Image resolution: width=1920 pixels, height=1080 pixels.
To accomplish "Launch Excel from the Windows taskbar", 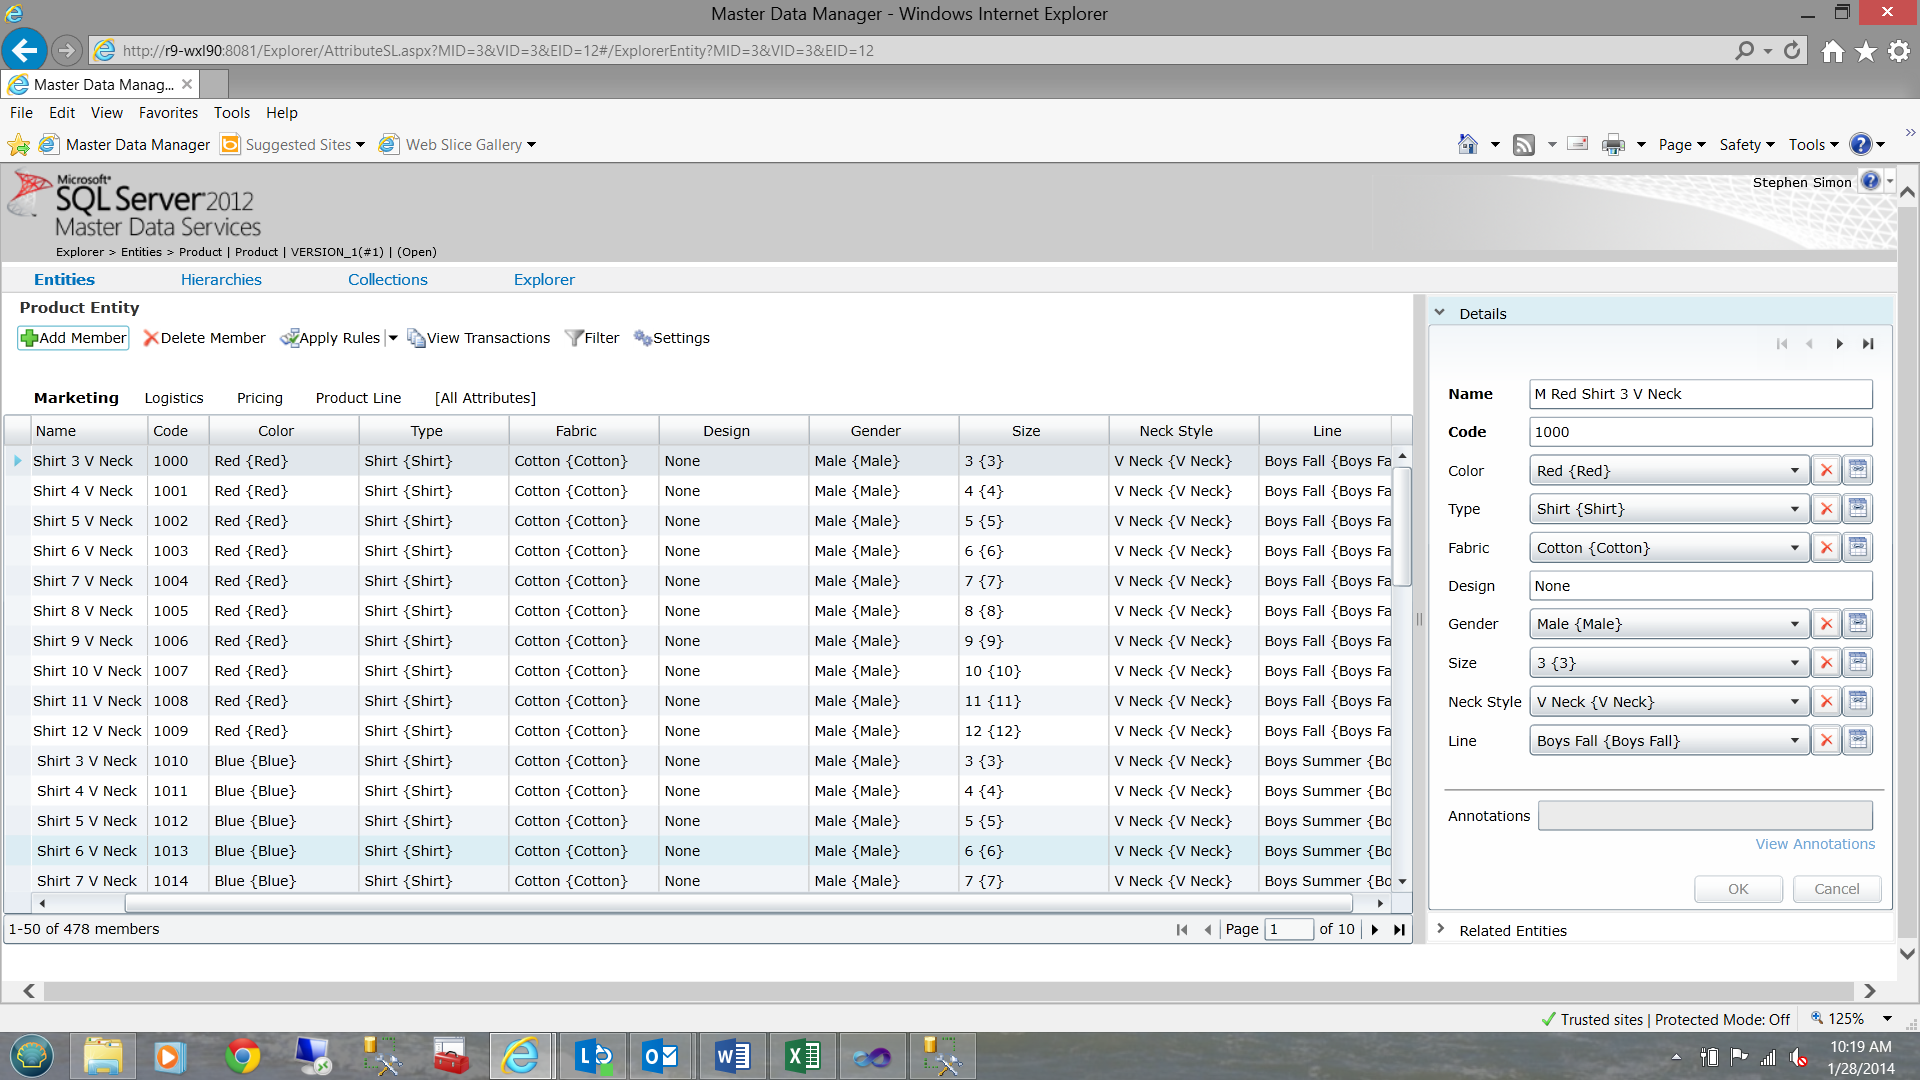I will (803, 1056).
